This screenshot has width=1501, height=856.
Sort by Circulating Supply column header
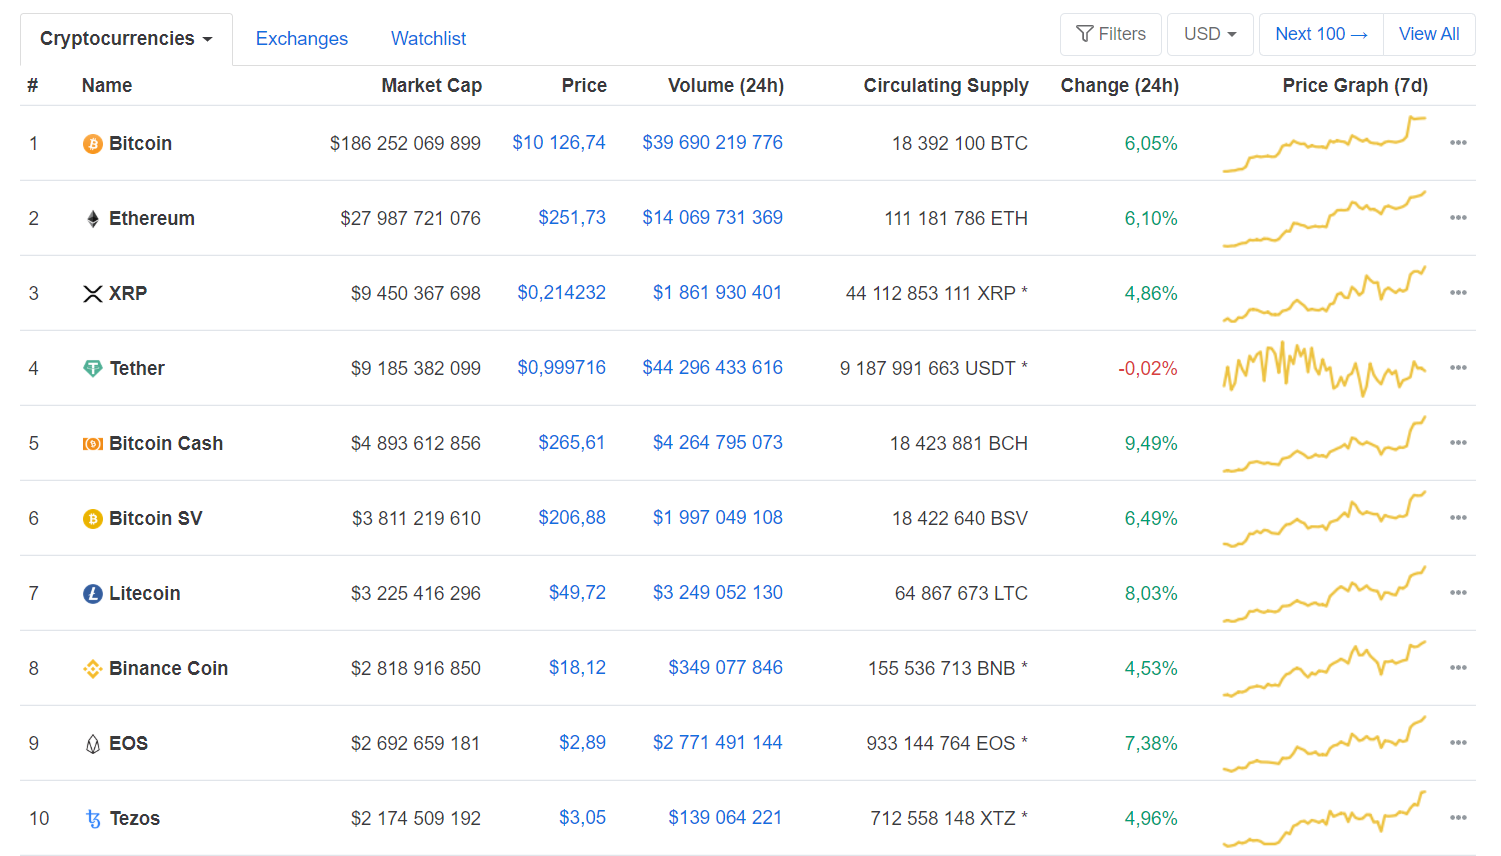[946, 86]
